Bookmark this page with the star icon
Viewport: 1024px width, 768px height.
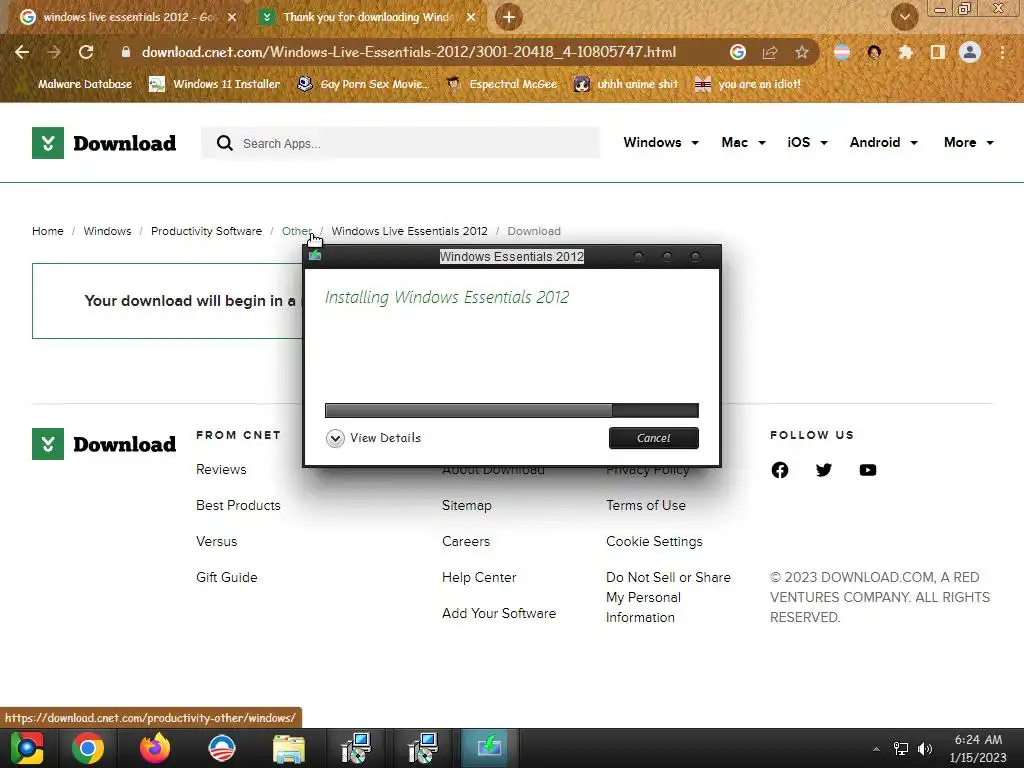801,52
